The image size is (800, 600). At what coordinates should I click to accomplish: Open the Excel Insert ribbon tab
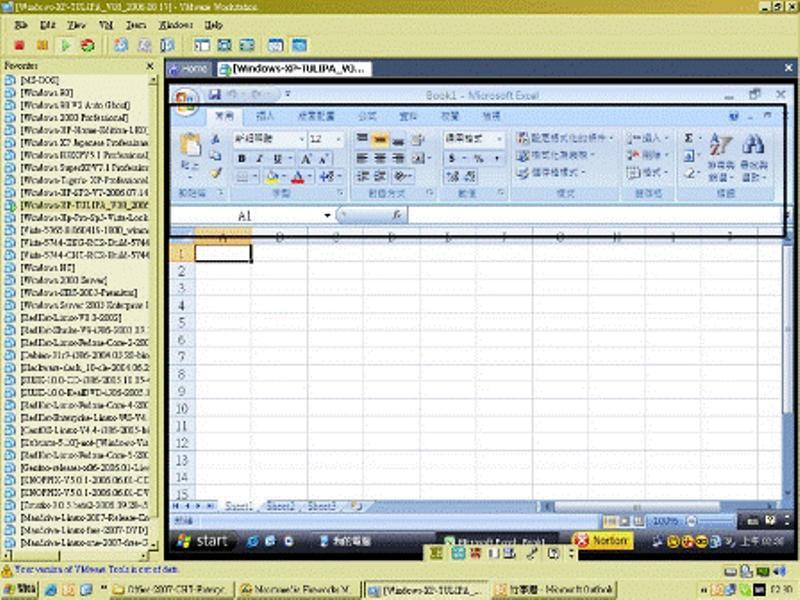coord(265,116)
